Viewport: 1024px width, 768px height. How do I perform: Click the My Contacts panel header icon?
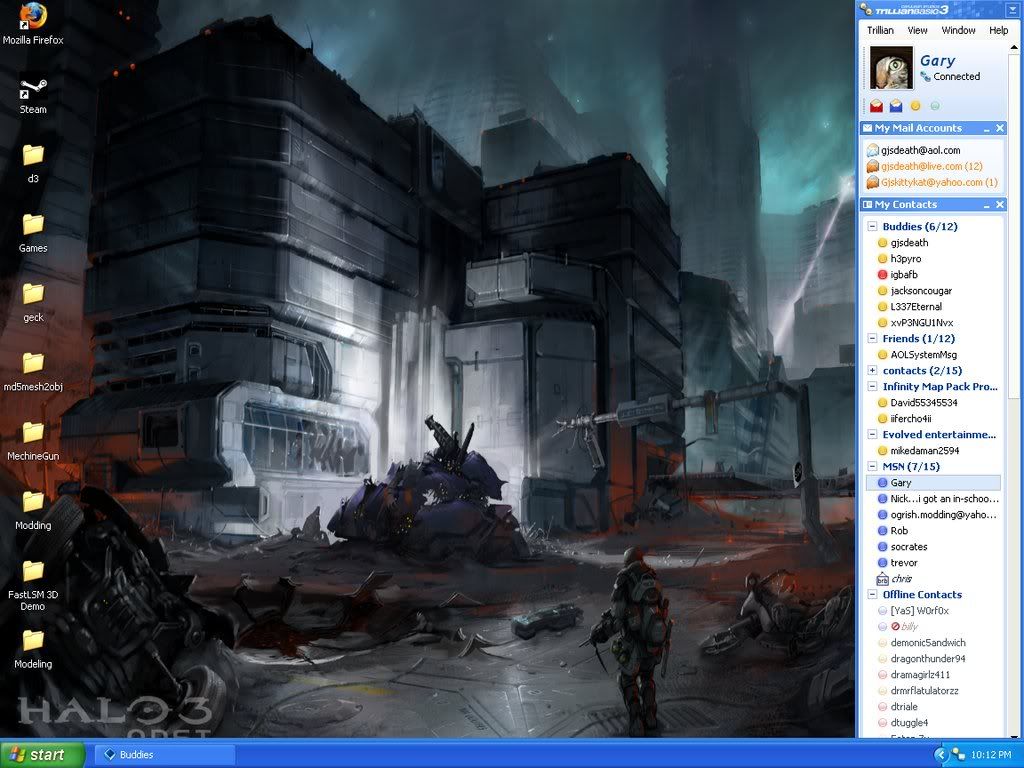pyautogui.click(x=867, y=204)
